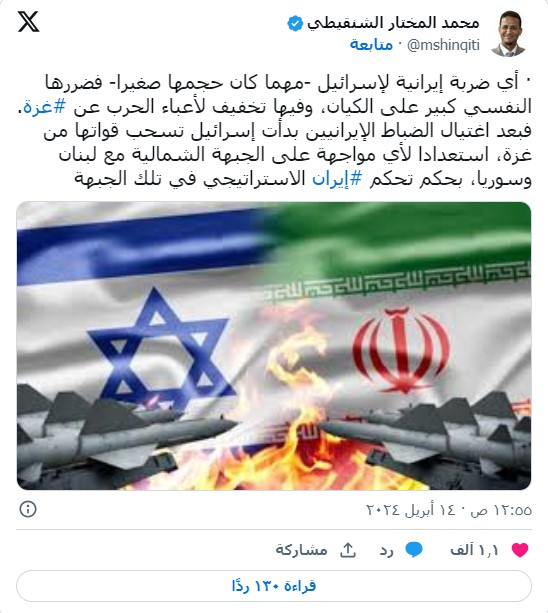This screenshot has width=548, height=613.
Task: Open the @mshinqiti handle link
Action: click(x=443, y=45)
